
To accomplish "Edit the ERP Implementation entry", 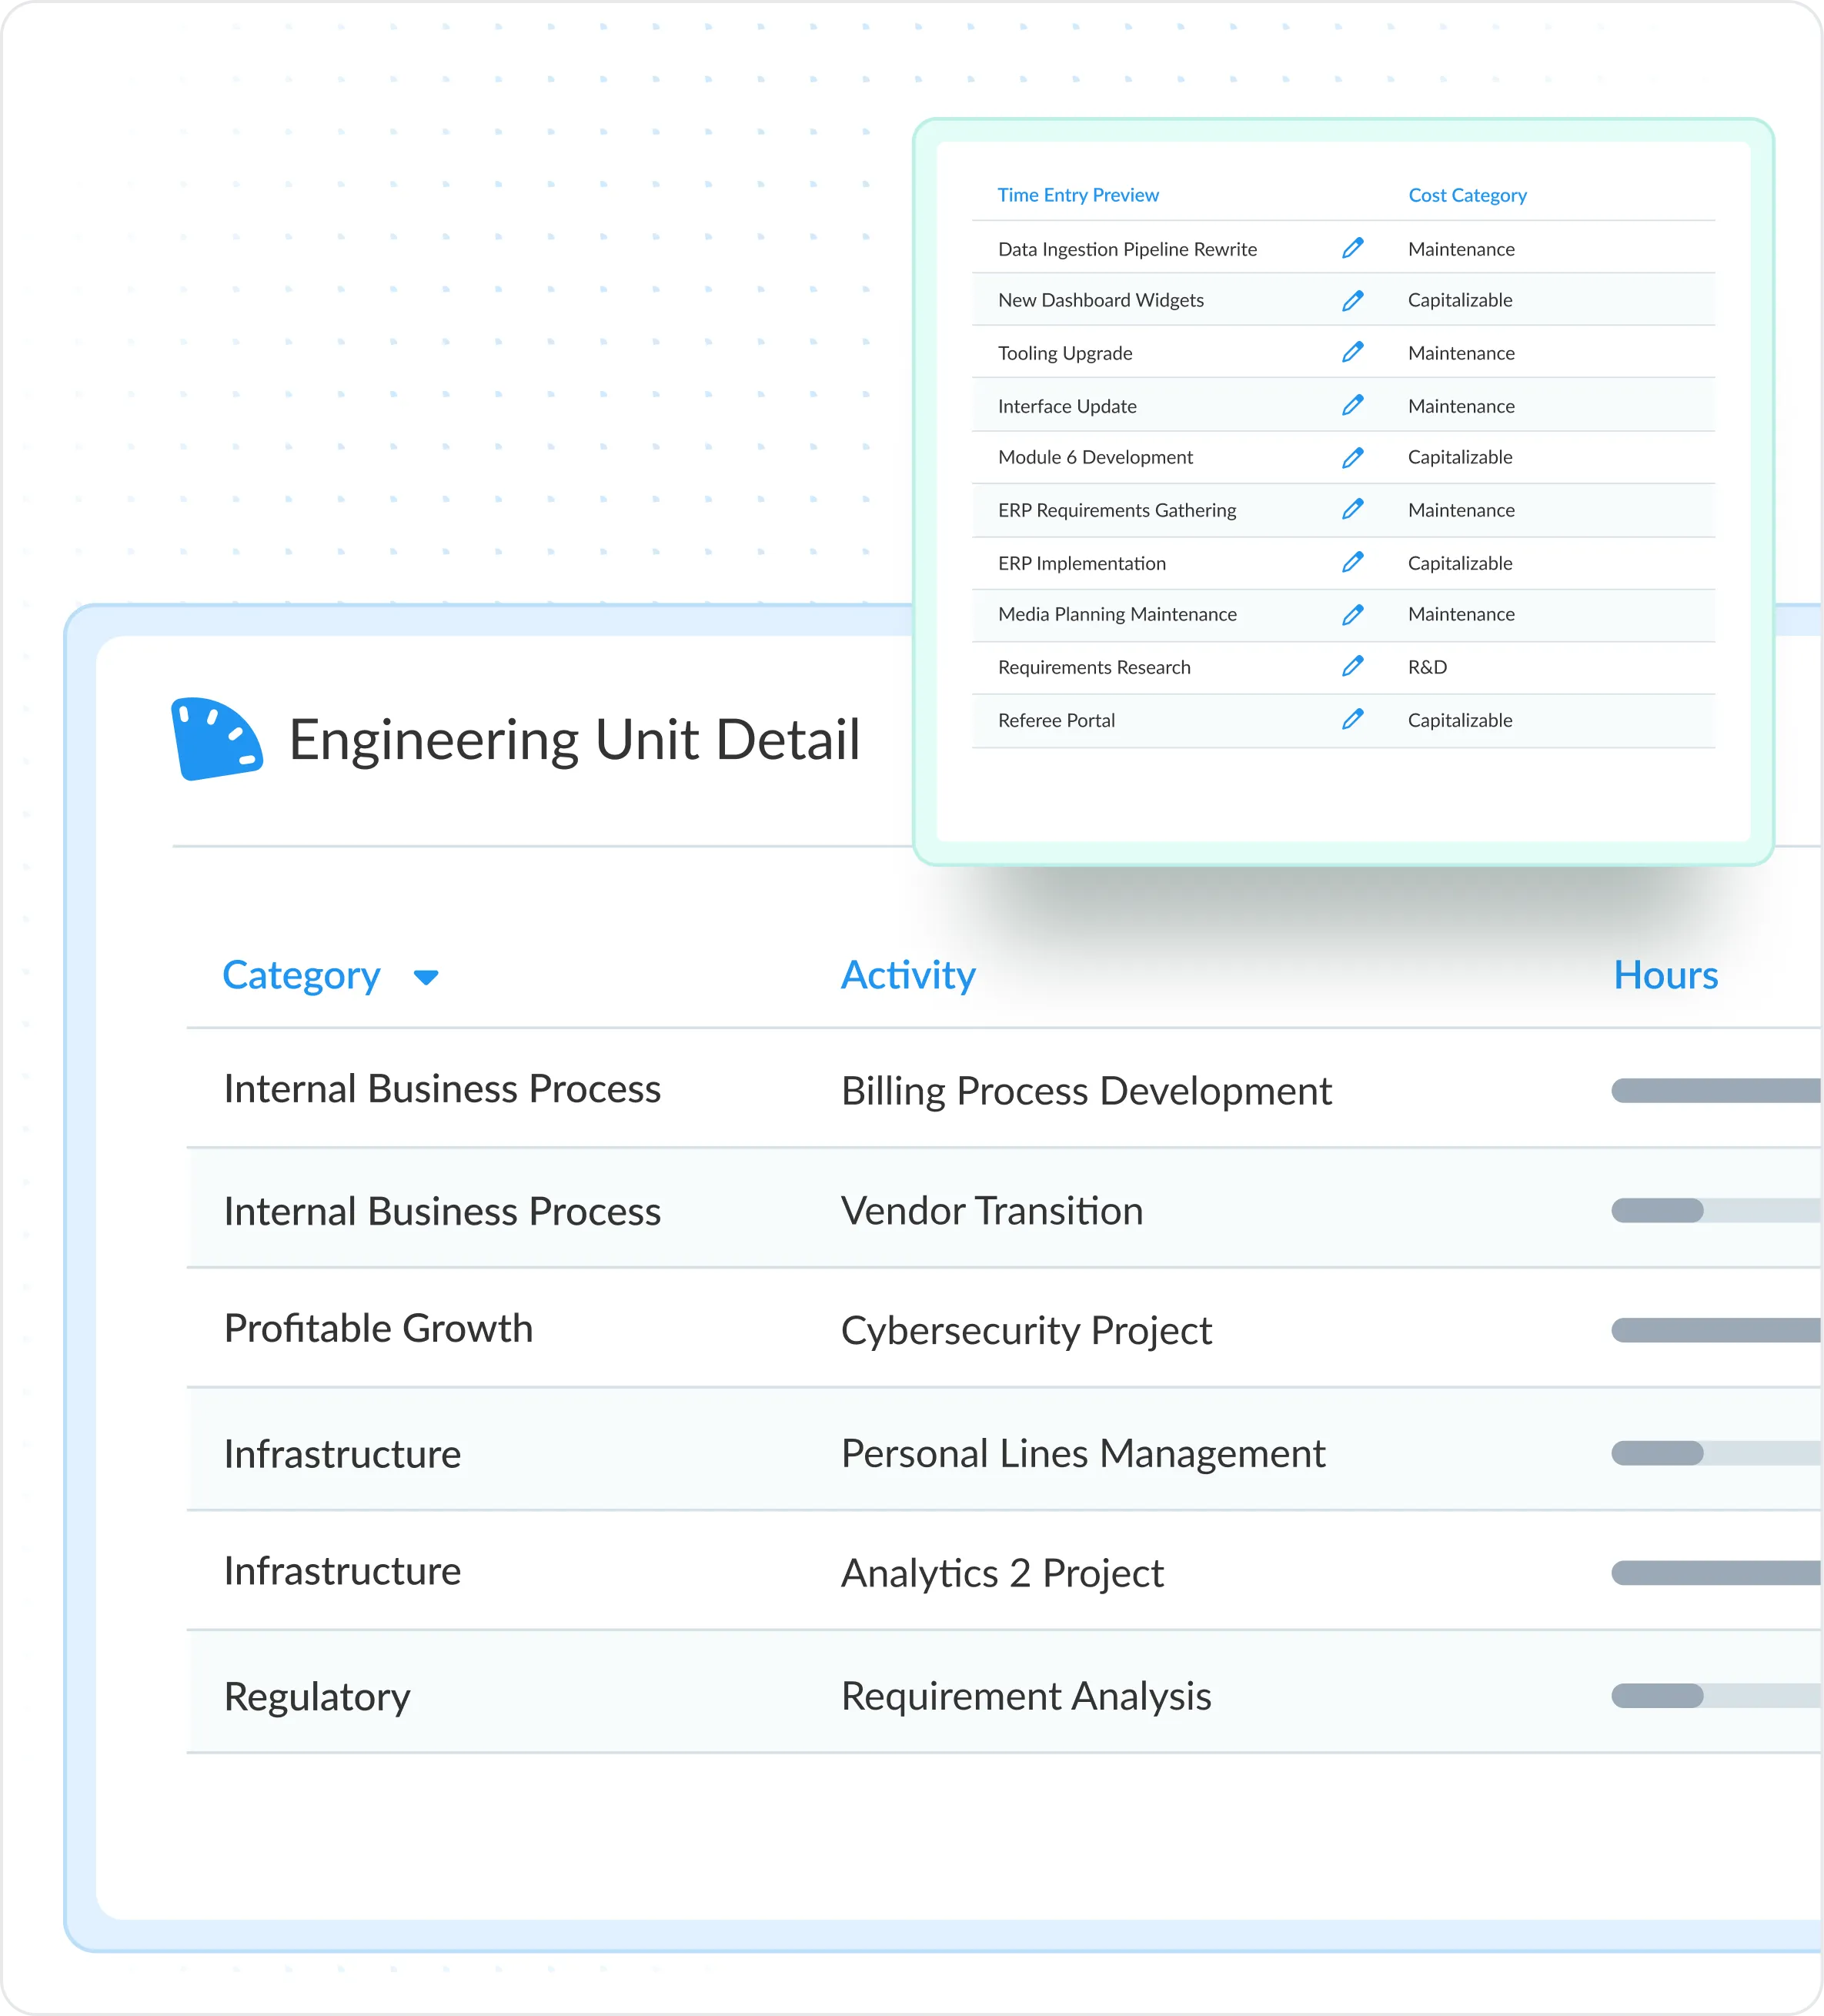I will [1352, 562].
